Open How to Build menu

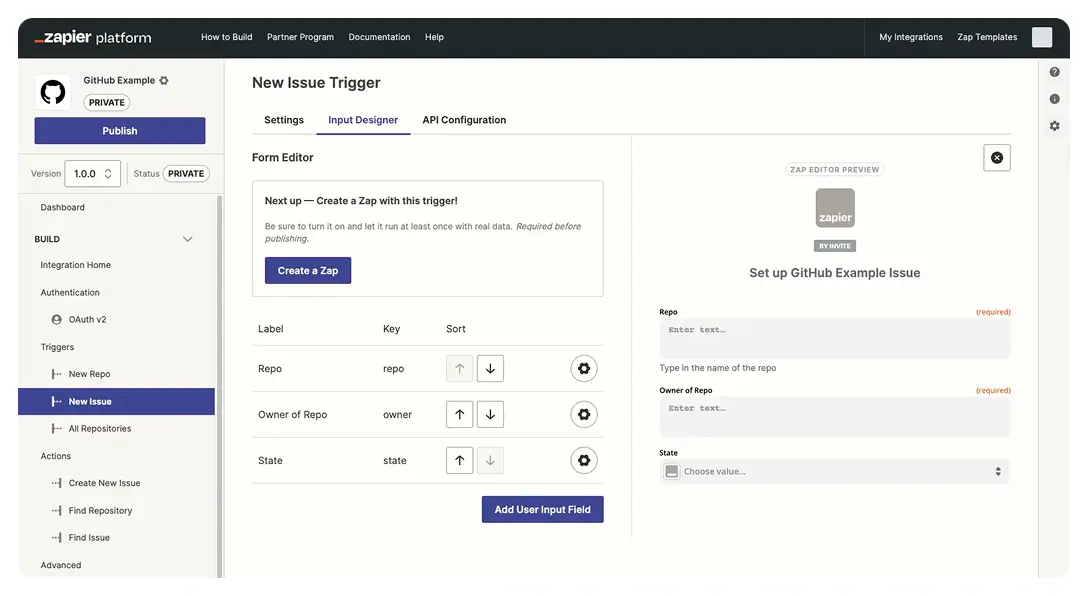(x=227, y=37)
